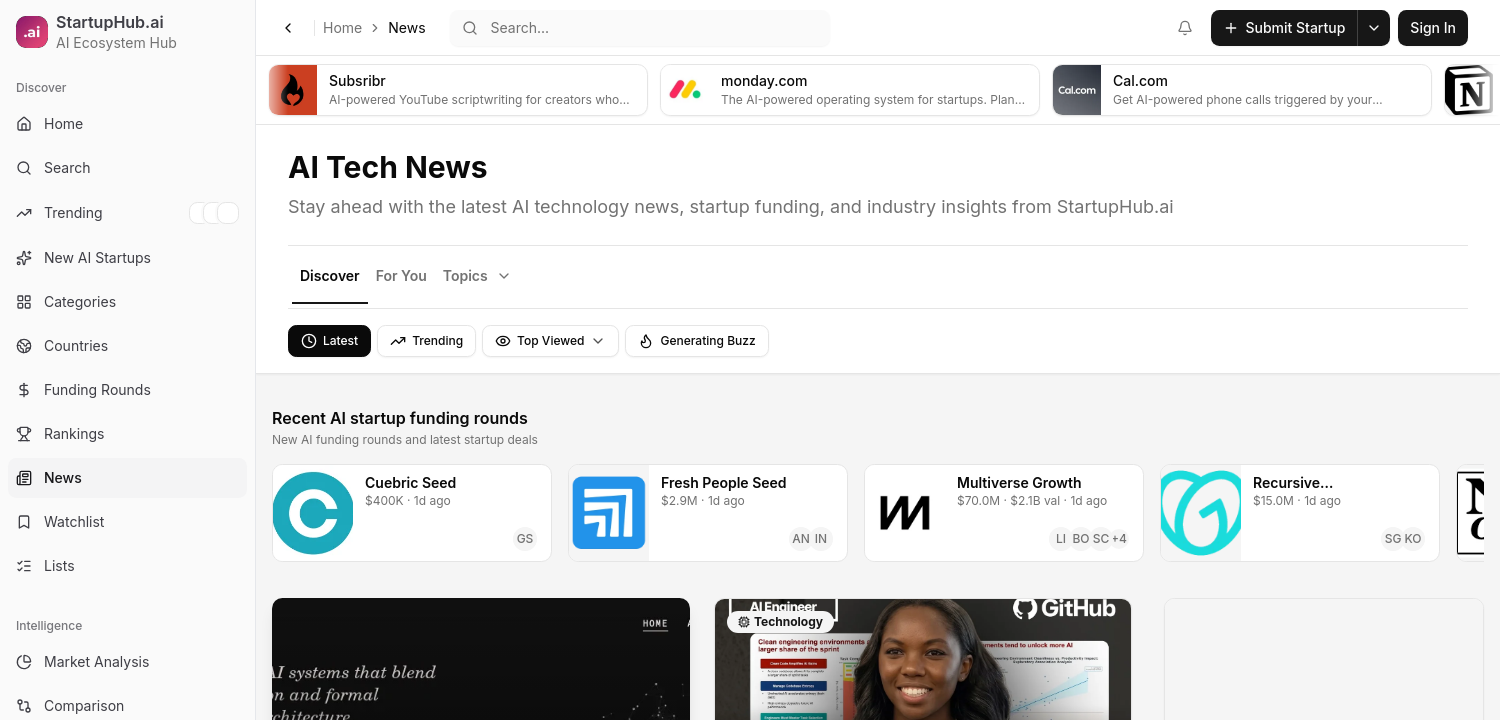Switch to the Discover tab
1500x720 pixels.
tap(330, 276)
